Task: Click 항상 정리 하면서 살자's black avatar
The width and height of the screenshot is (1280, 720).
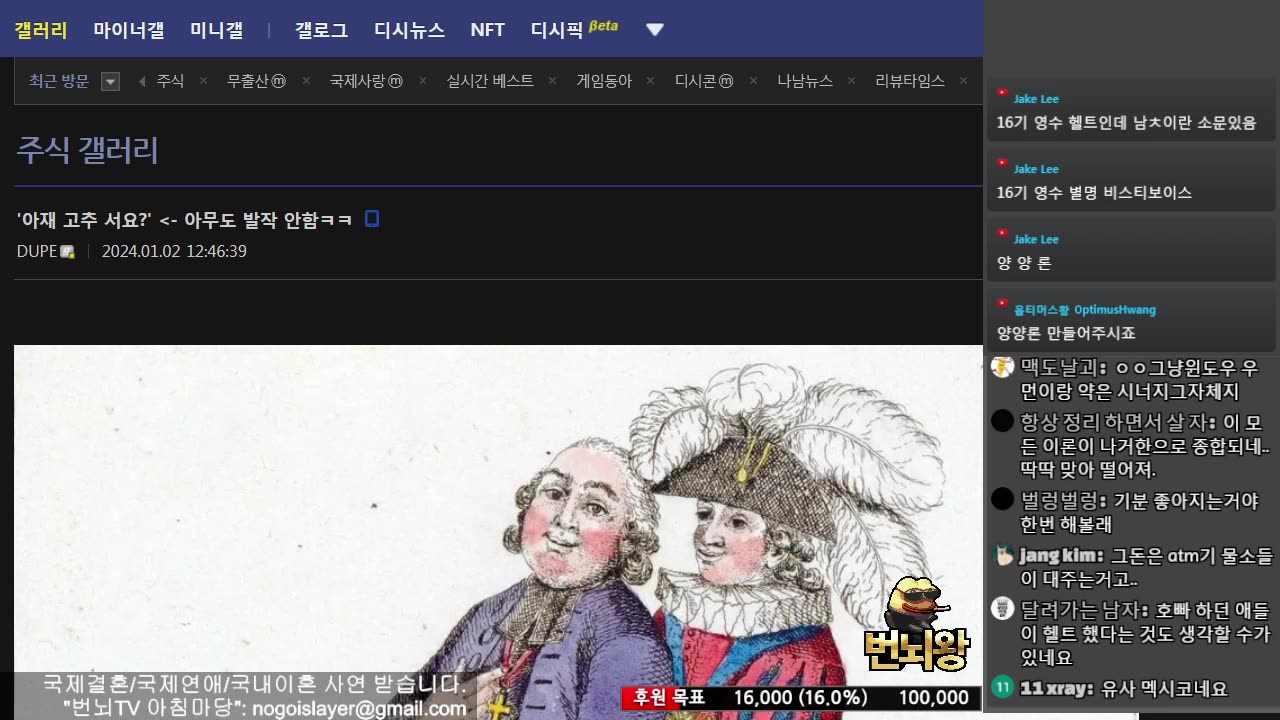Action: (x=1002, y=421)
